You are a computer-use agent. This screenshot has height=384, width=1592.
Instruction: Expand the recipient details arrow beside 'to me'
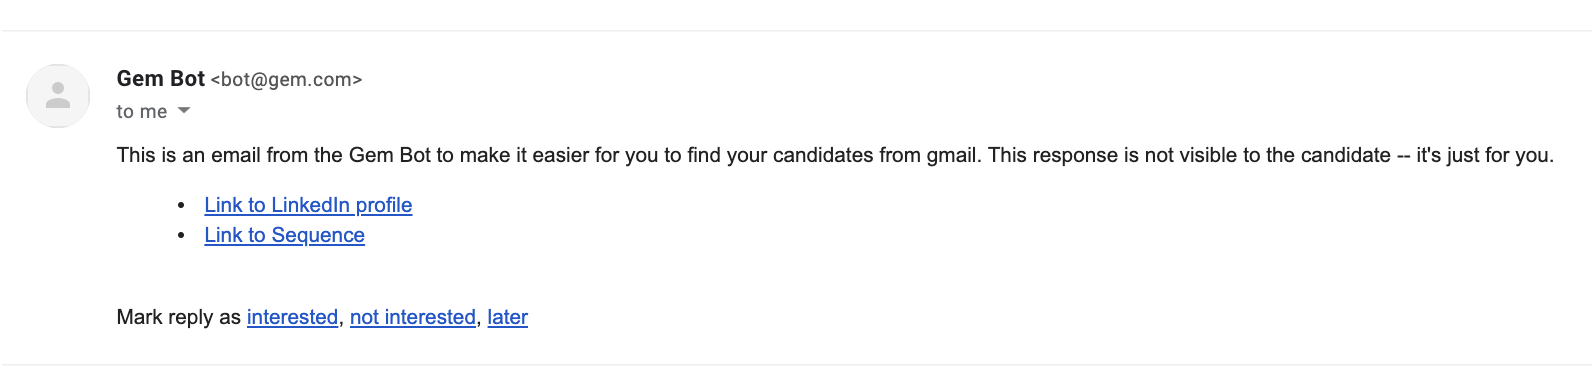184,111
